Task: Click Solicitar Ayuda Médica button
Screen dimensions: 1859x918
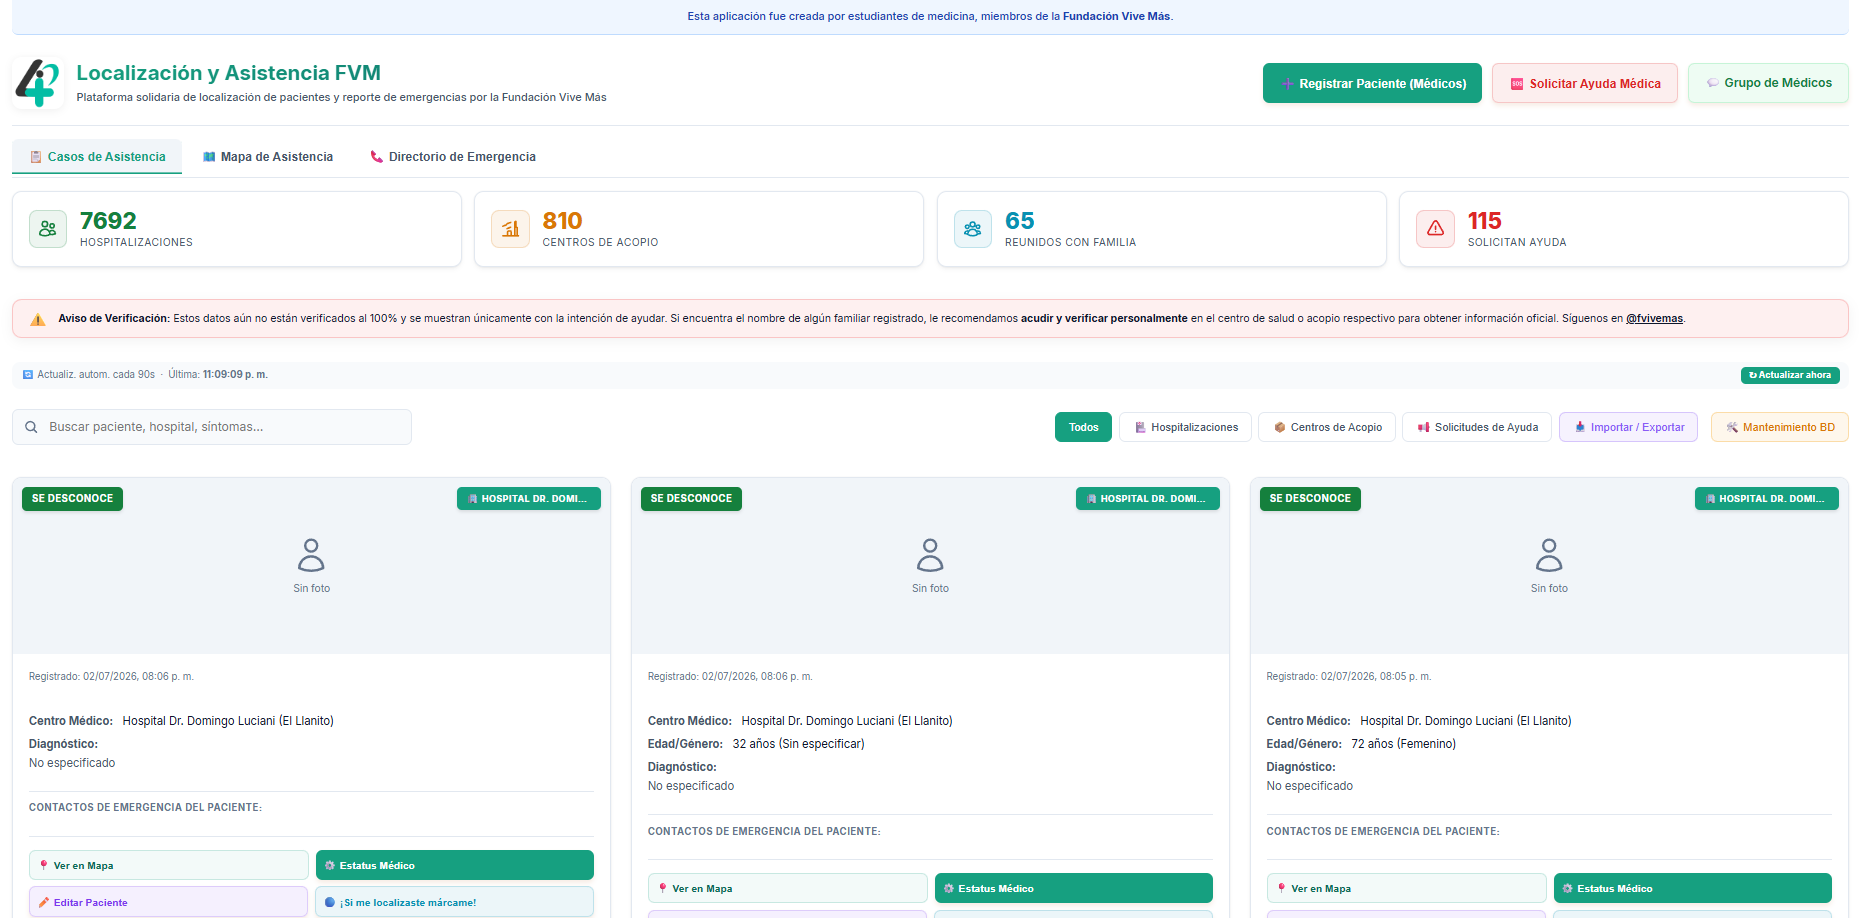Action: click(1585, 83)
